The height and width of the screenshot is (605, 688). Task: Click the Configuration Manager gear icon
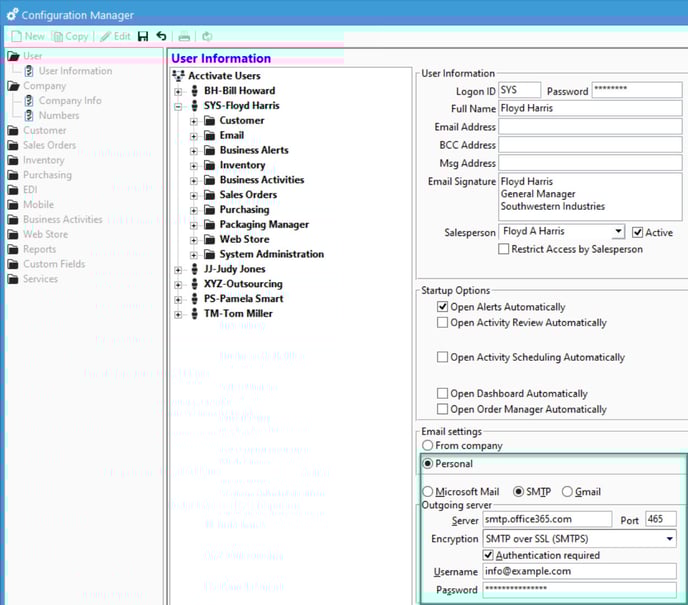[x=12, y=14]
